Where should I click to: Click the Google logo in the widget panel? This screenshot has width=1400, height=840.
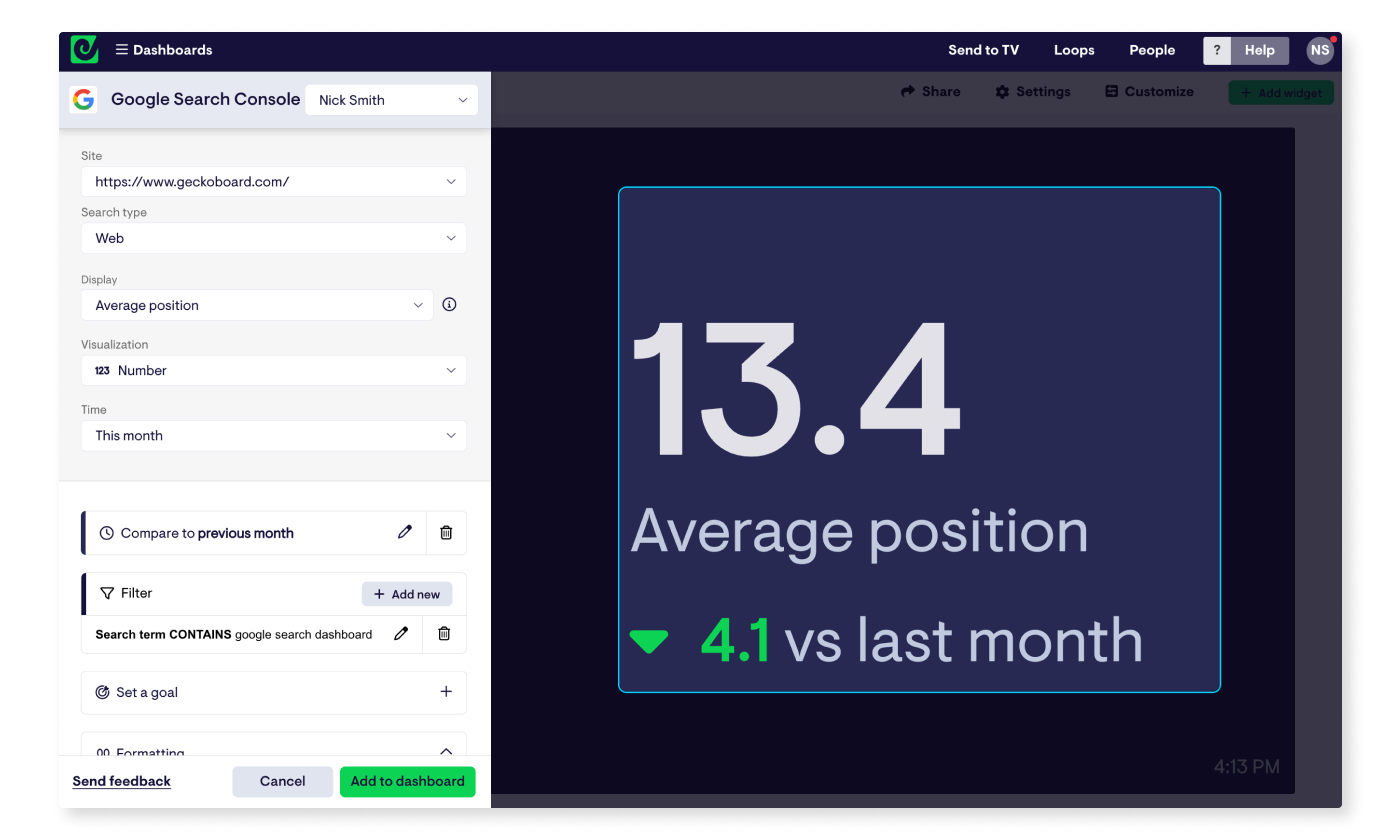tap(83, 99)
